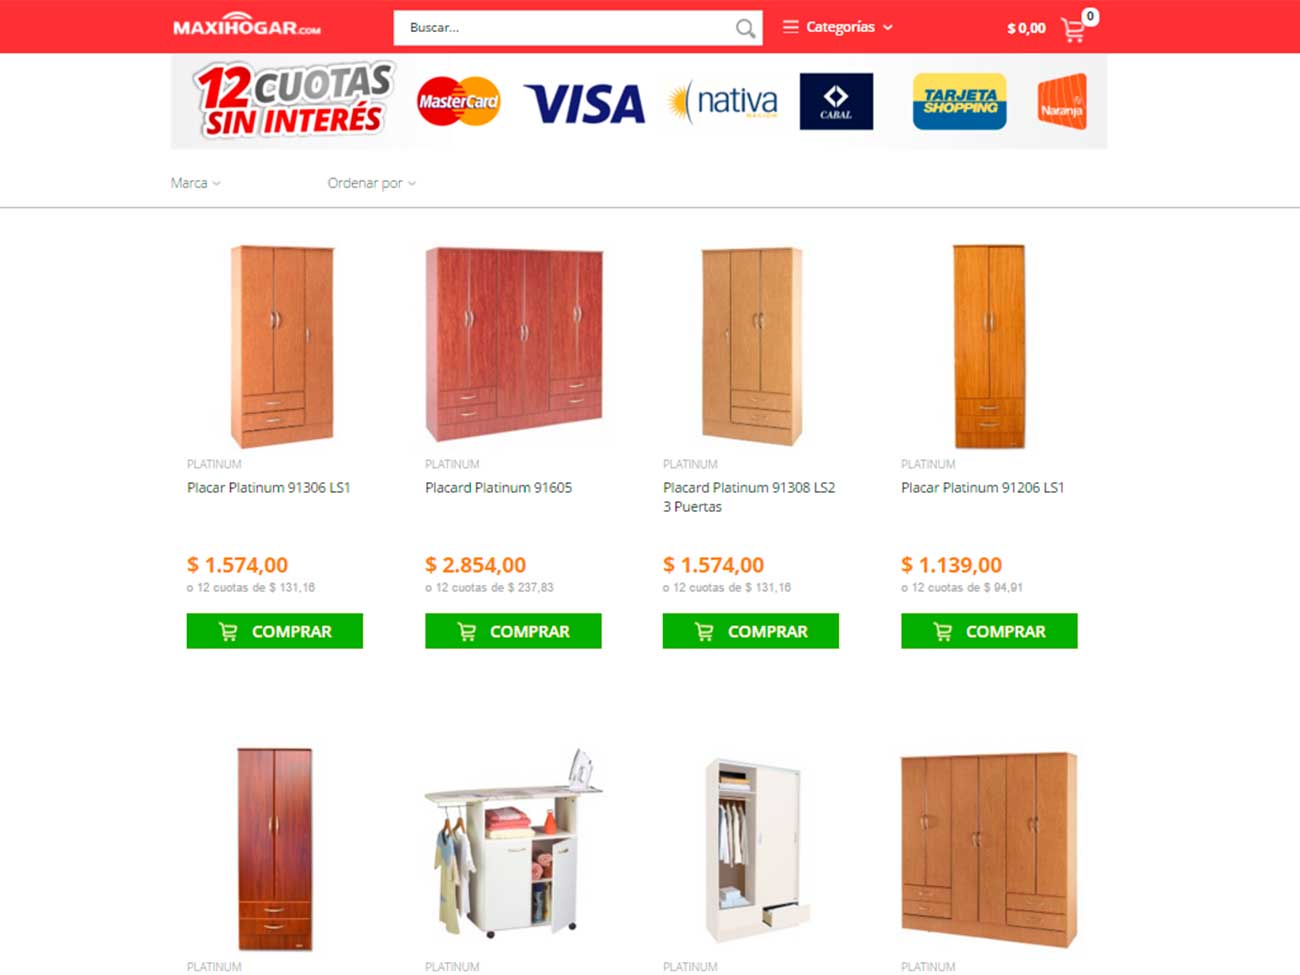This screenshot has width=1300, height=975.
Task: Click the ironing board cabinet image
Action: point(514,843)
